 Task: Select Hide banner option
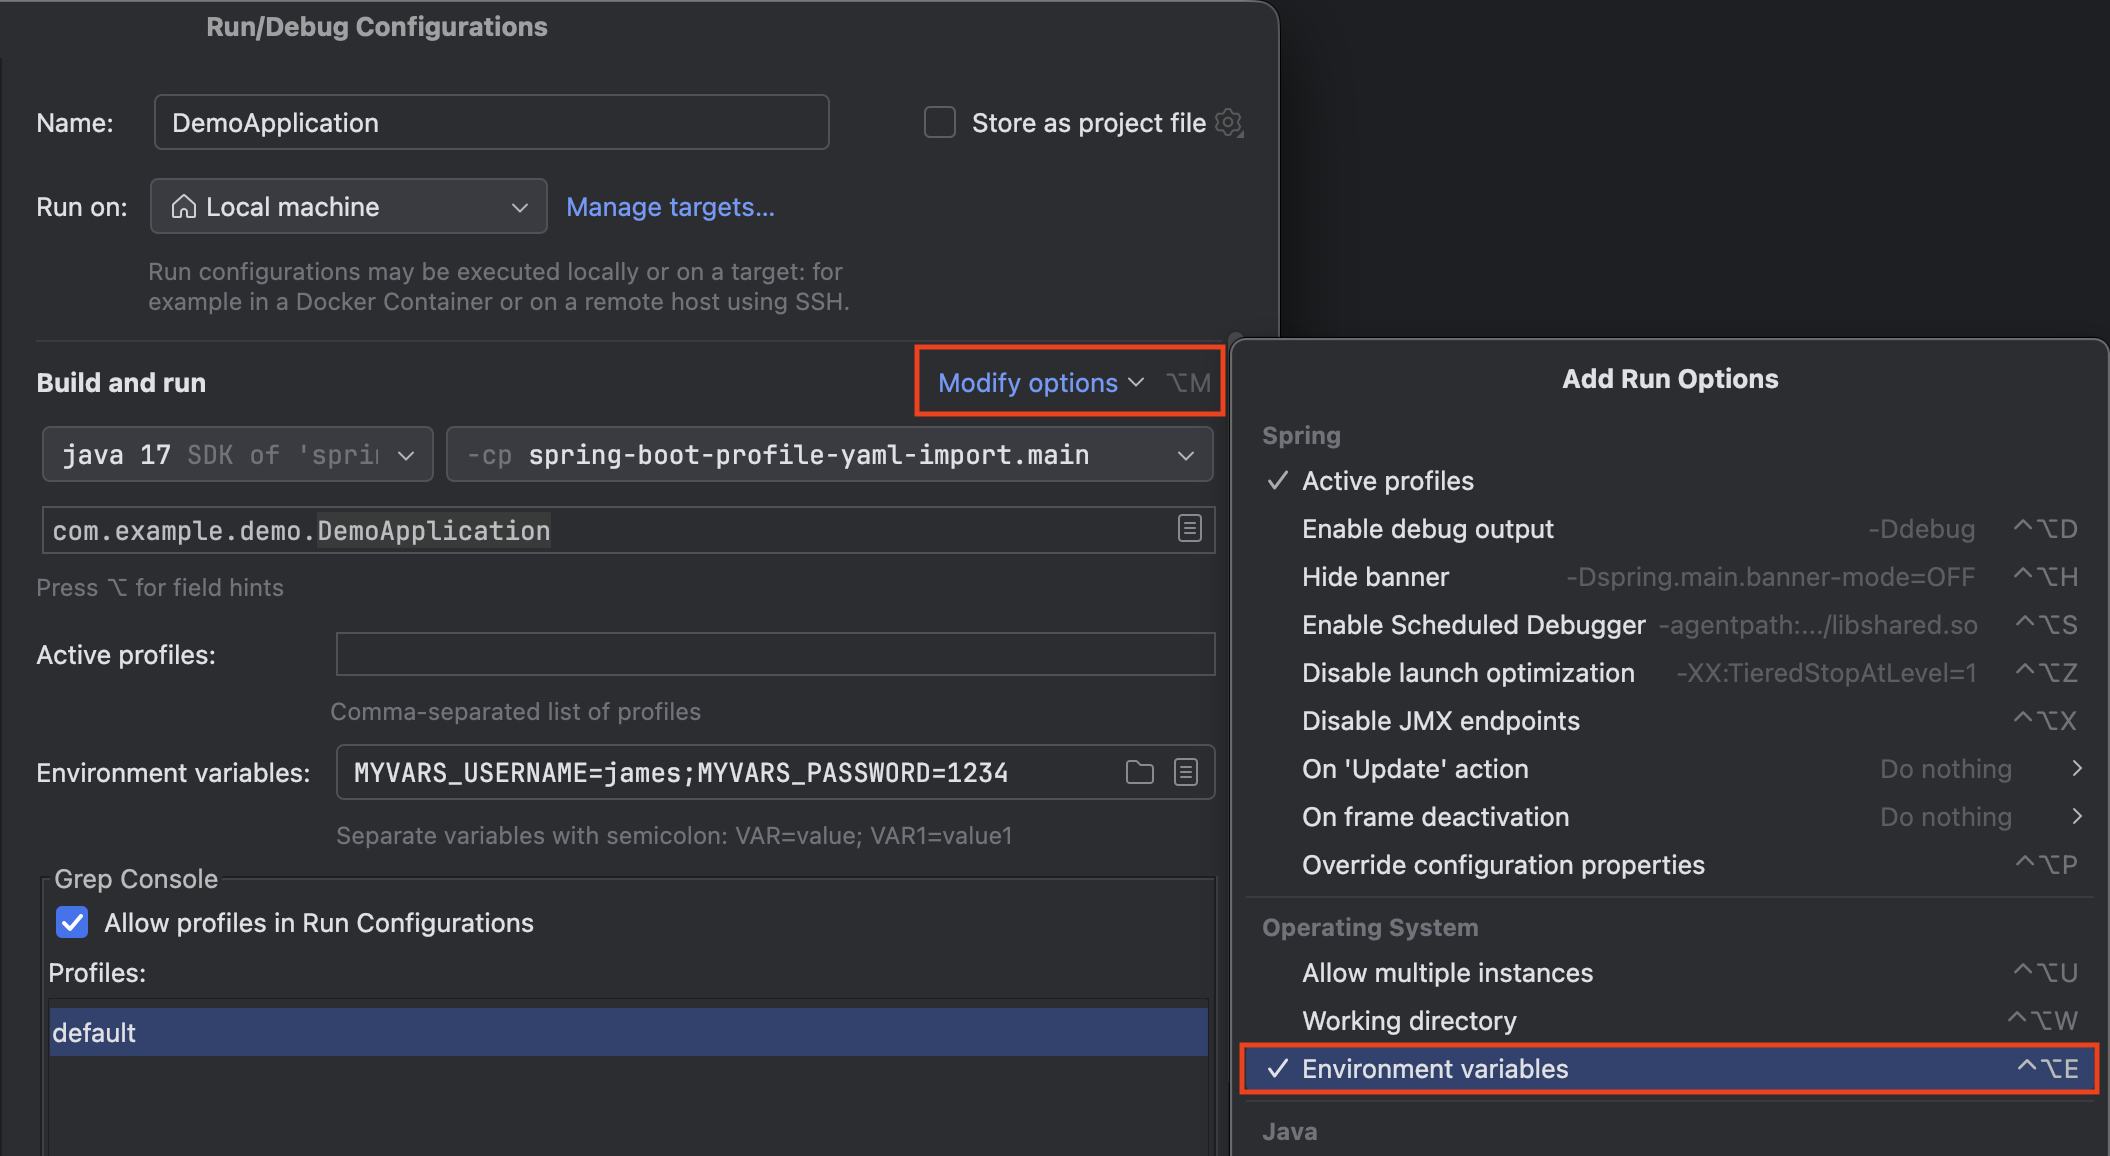pyautogui.click(x=1375, y=577)
